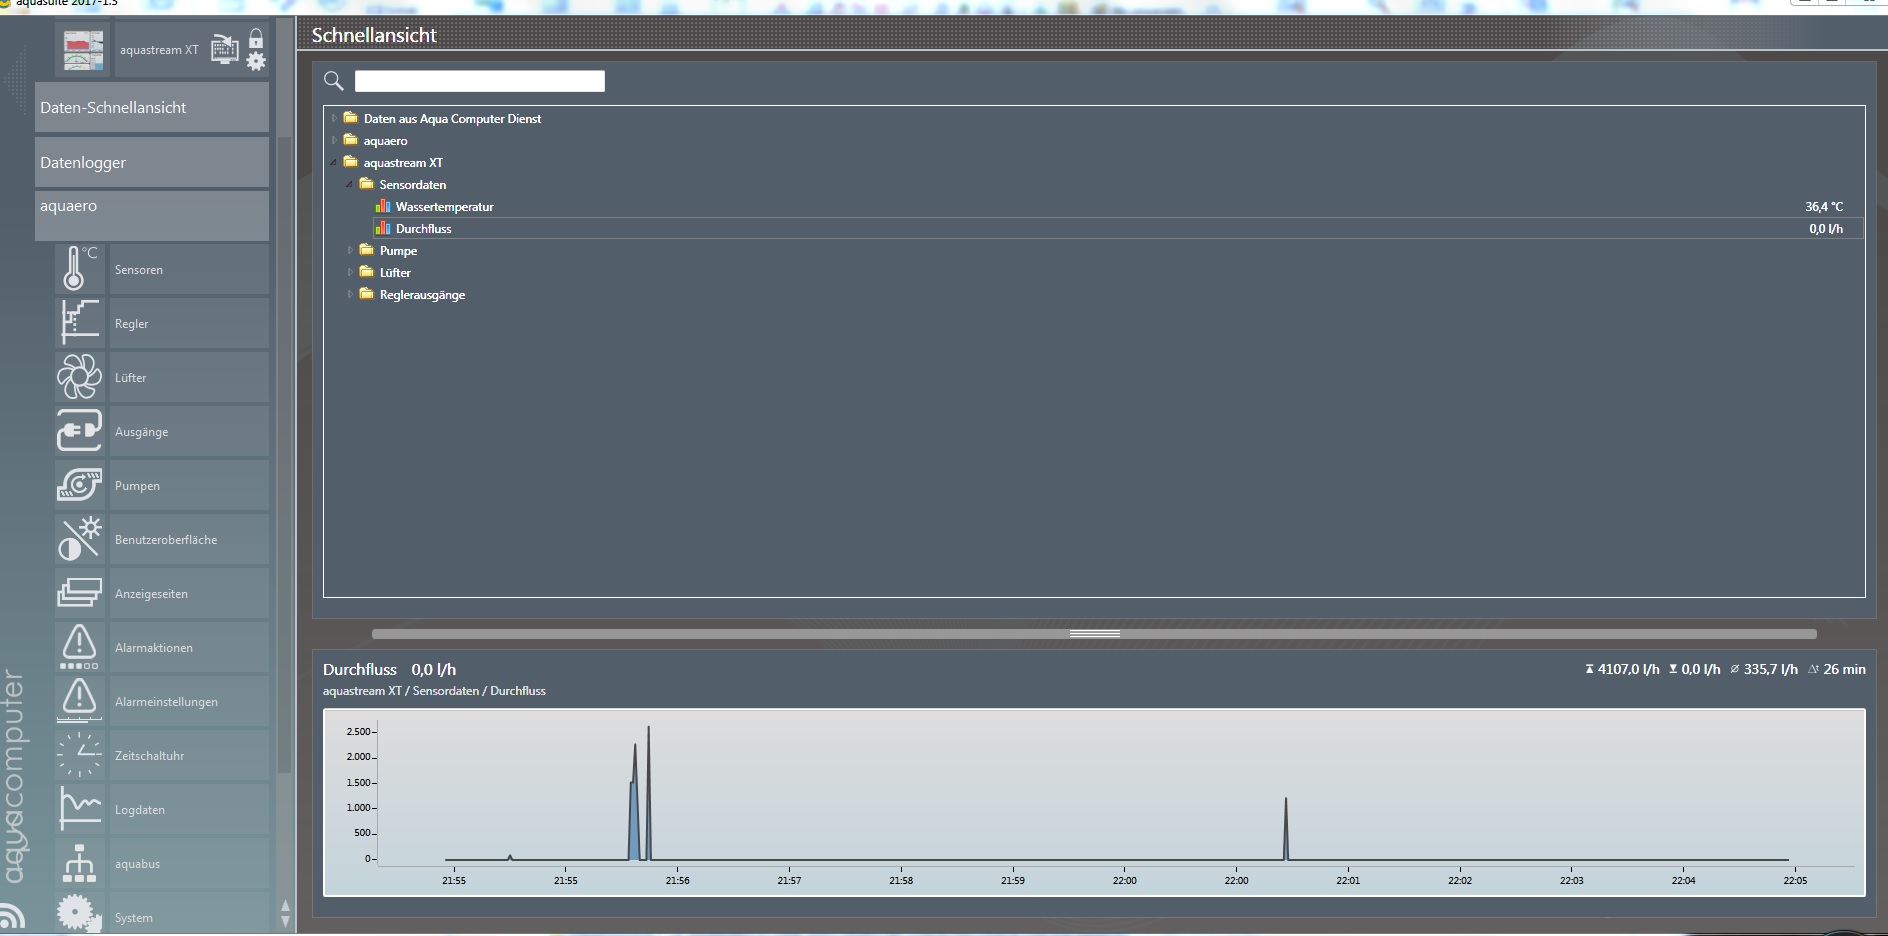Click the Pumpen pump icon
The image size is (1888, 936).
click(79, 485)
